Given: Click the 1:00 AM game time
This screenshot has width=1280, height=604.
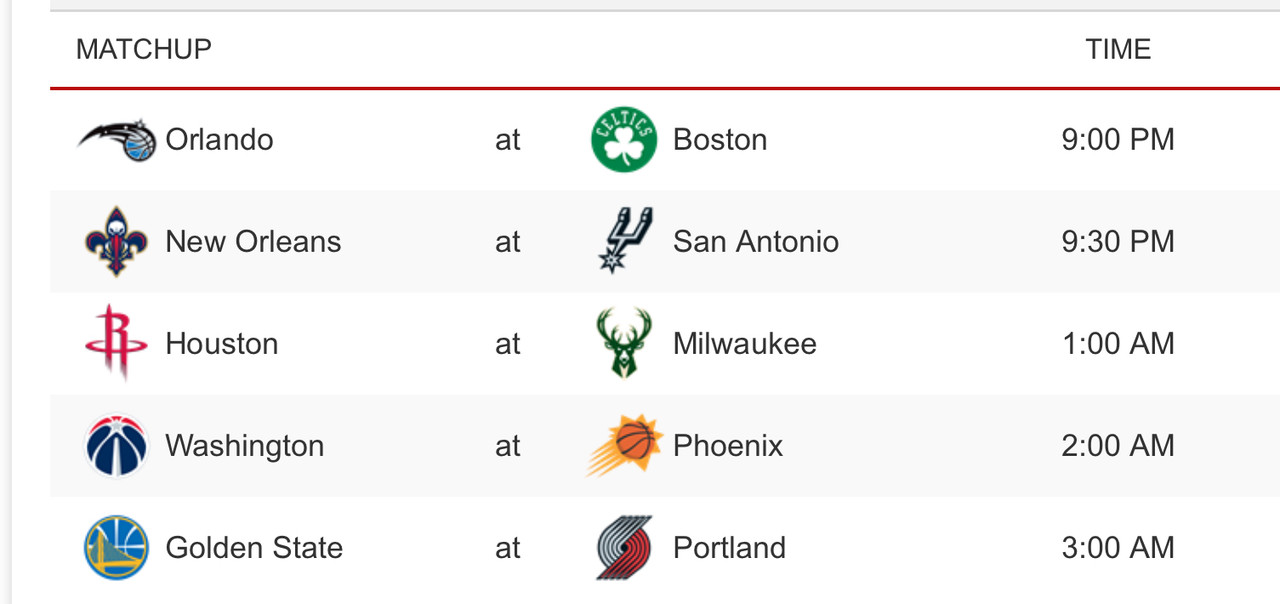Looking at the screenshot, I should 1118,343.
